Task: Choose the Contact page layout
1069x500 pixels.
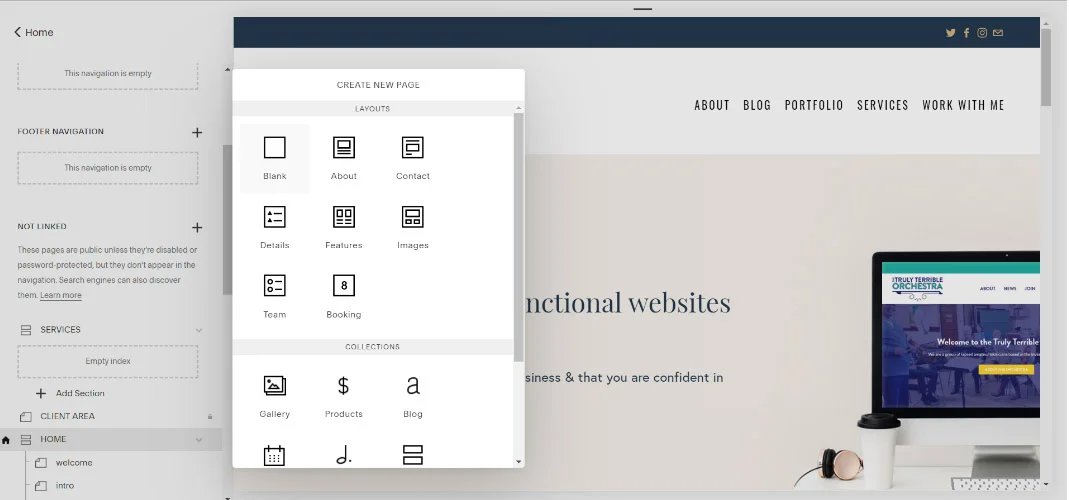Action: pyautogui.click(x=412, y=158)
